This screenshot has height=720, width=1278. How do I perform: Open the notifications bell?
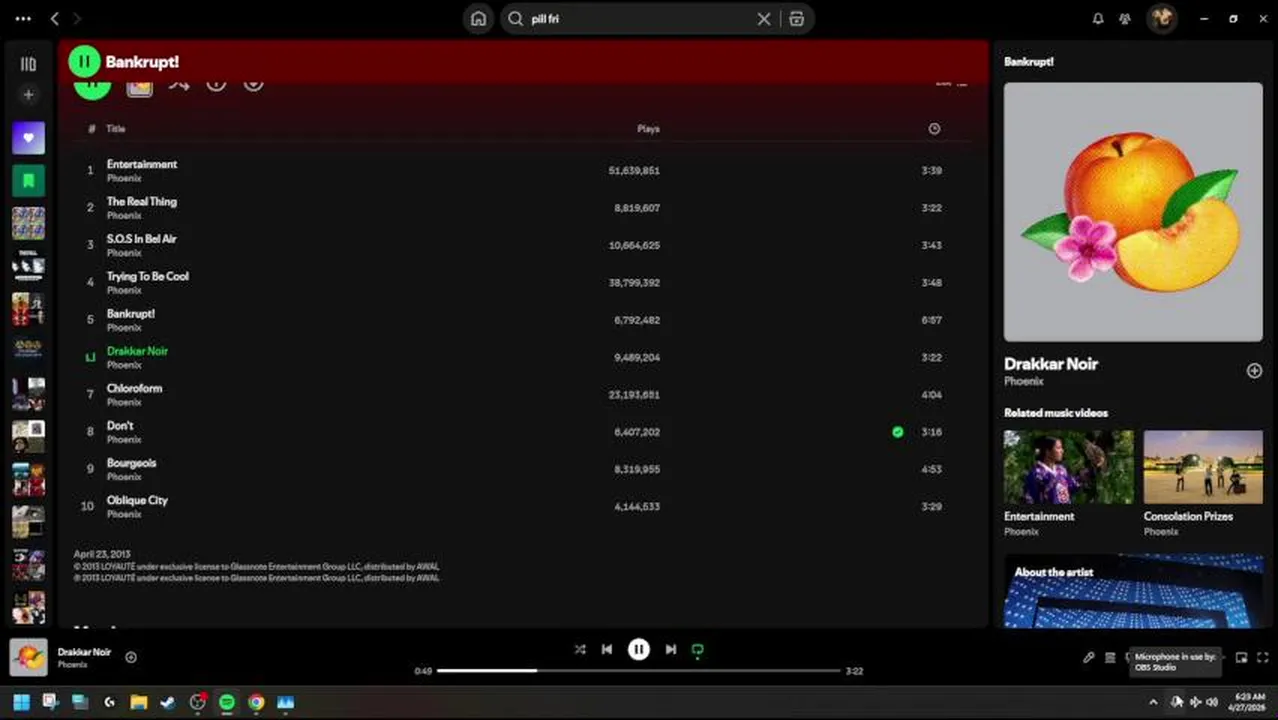(1098, 18)
